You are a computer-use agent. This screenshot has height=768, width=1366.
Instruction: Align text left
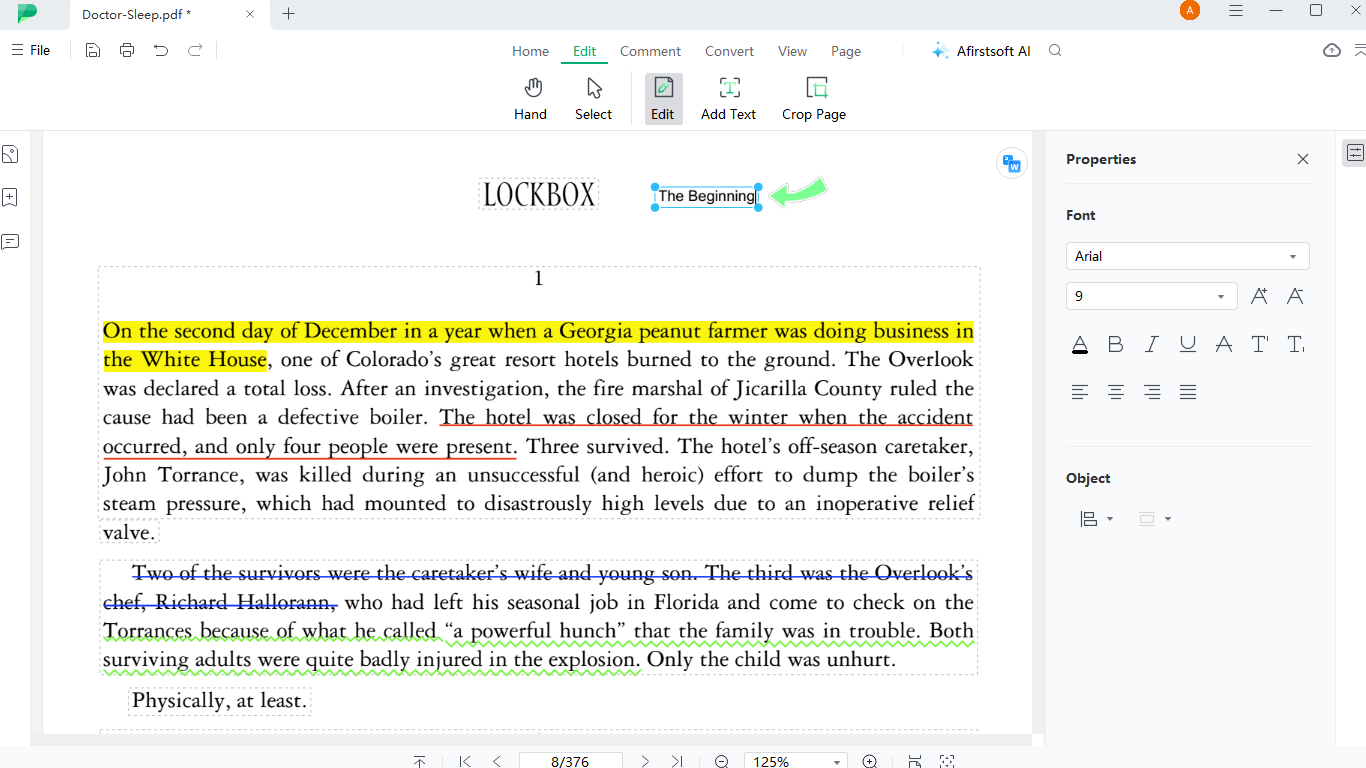[1080, 392]
